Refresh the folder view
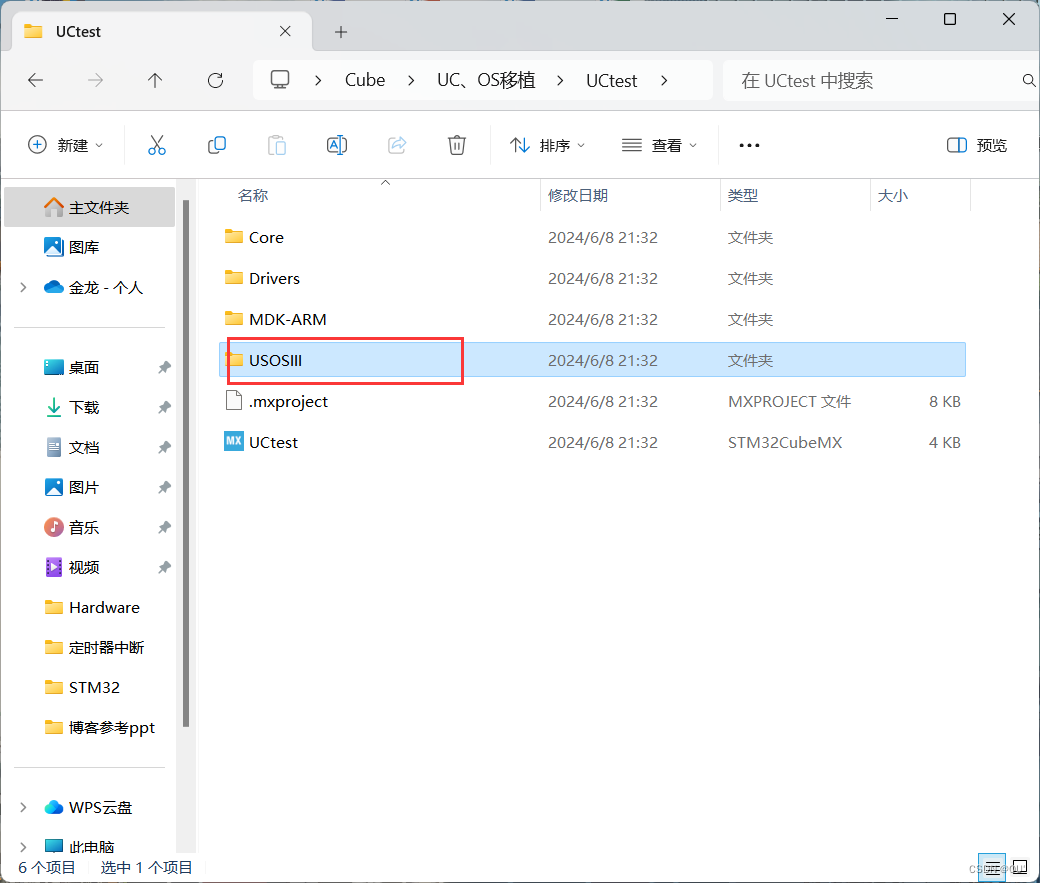1040x883 pixels. pyautogui.click(x=215, y=81)
